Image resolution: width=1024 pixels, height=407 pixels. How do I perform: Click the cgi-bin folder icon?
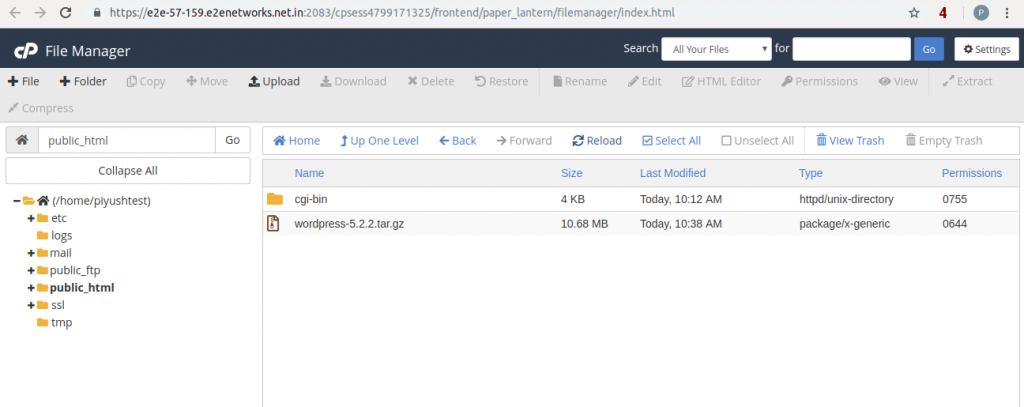pyautogui.click(x=274, y=199)
